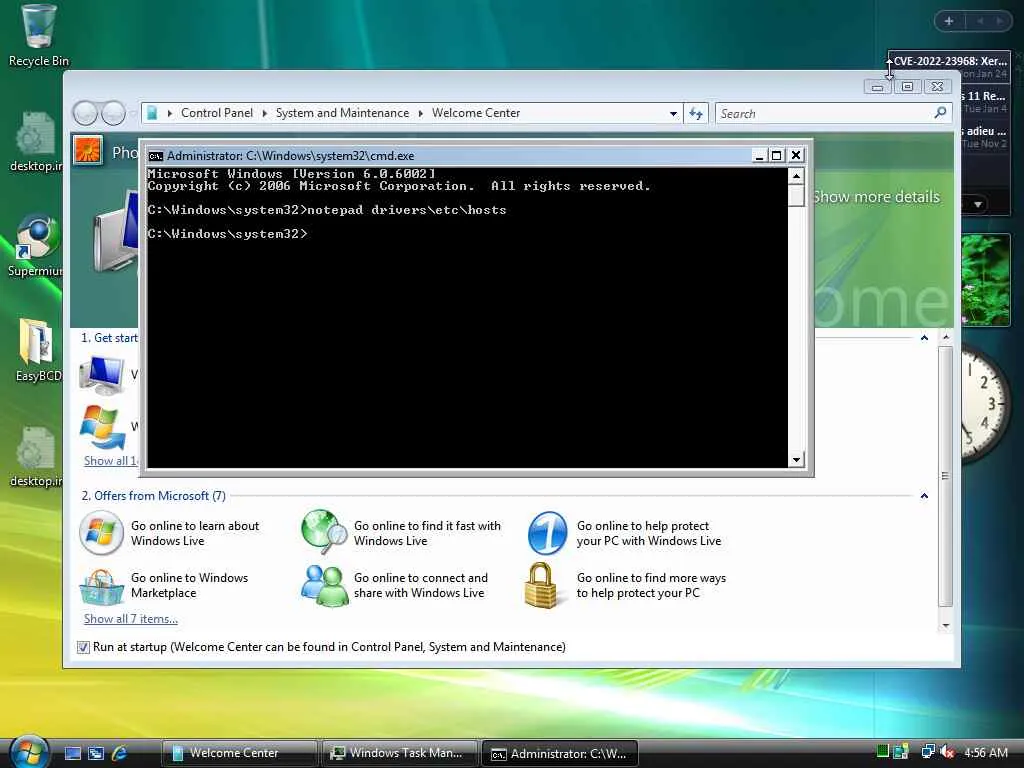Collapse the Get started section chevron
1024x768 pixels.
(x=924, y=338)
